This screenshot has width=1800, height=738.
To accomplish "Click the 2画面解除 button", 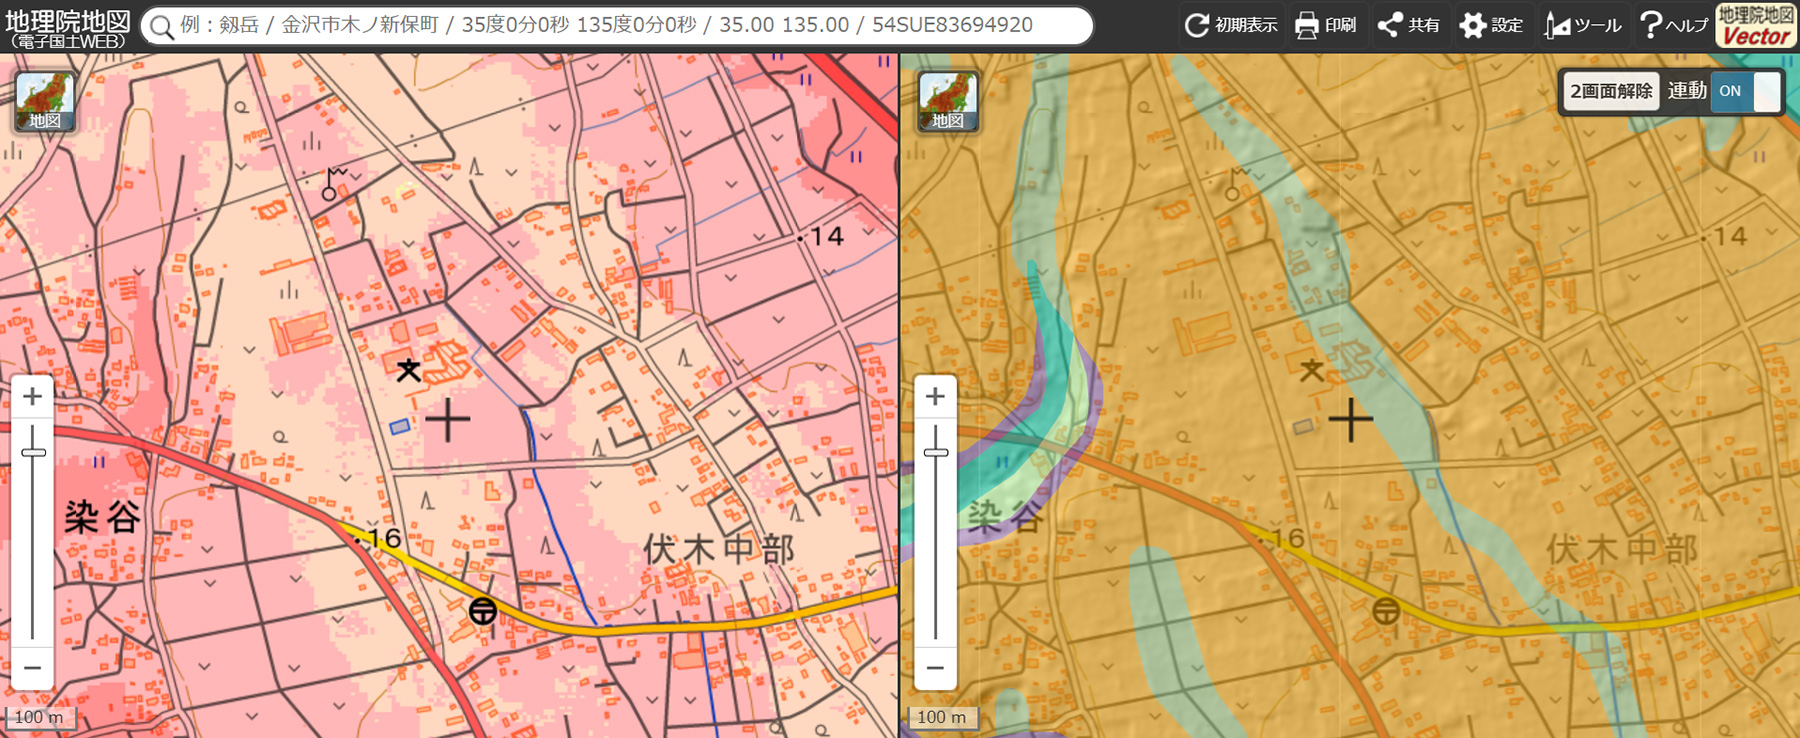I will pyautogui.click(x=1611, y=91).
